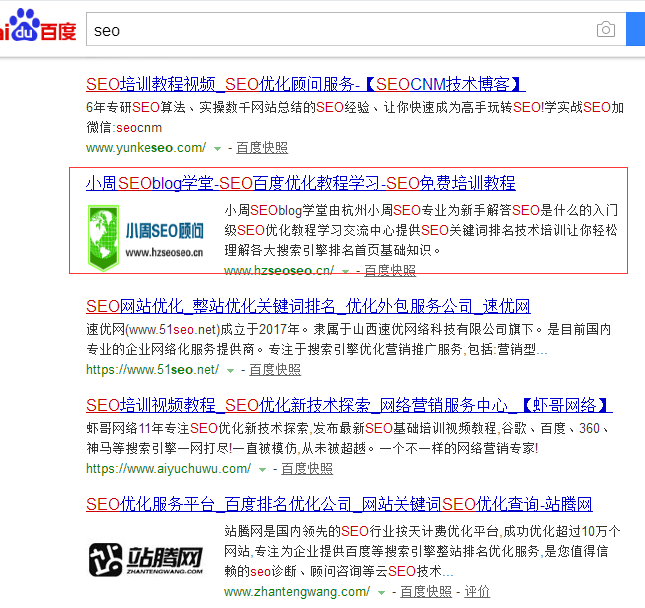This screenshot has height=608, width=645.
Task: Click the blue Baidu search button
Action: (x=636, y=29)
